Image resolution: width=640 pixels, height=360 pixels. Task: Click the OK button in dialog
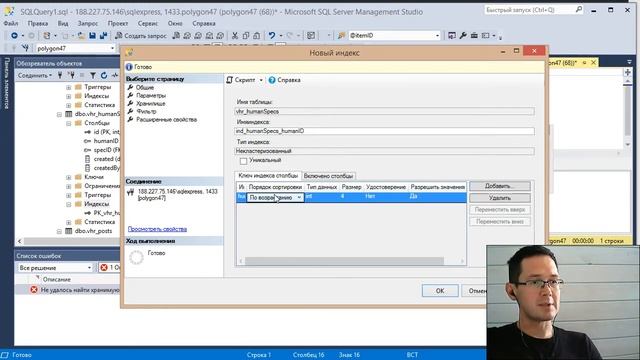tap(440, 291)
